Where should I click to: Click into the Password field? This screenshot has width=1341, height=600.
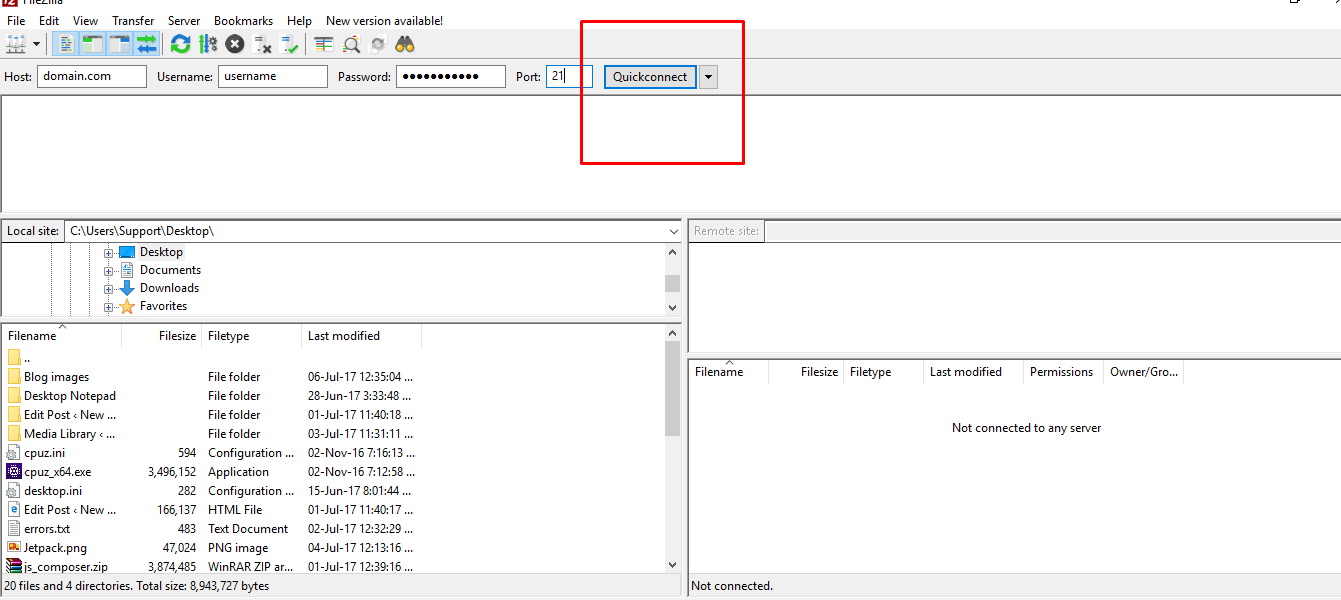[x=451, y=76]
